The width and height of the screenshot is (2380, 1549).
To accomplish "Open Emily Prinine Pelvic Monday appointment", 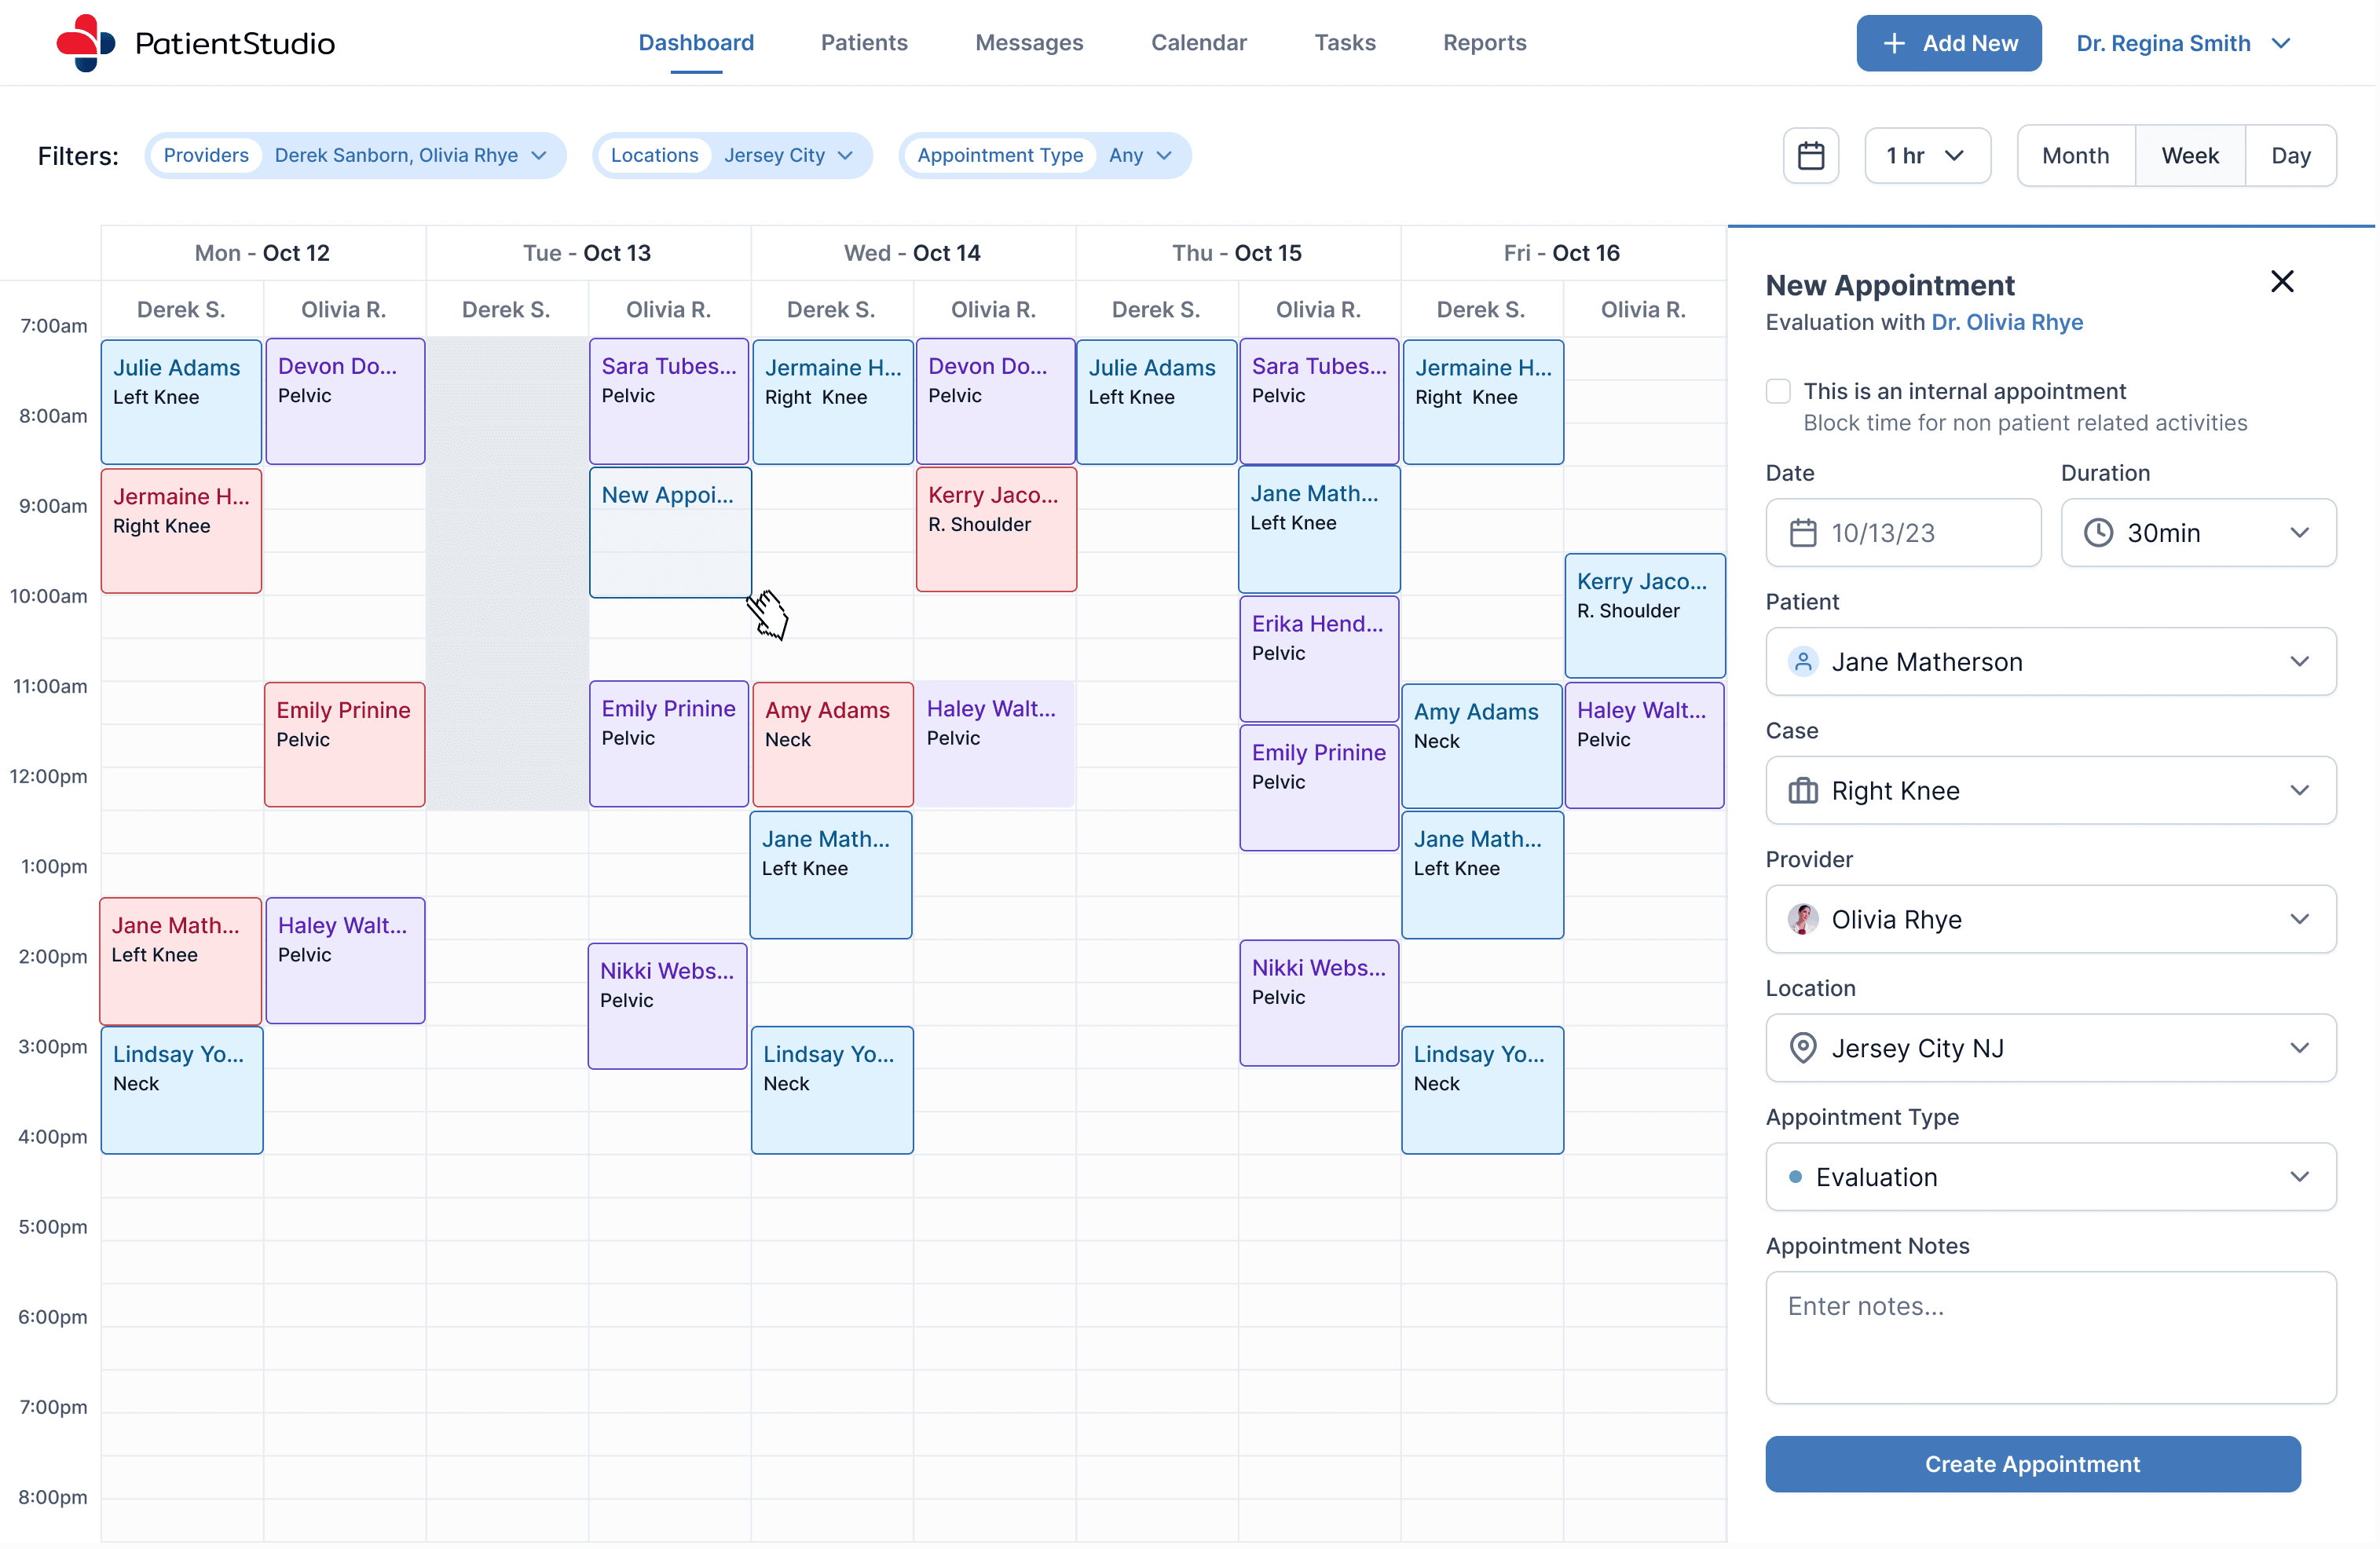I will [x=344, y=745].
